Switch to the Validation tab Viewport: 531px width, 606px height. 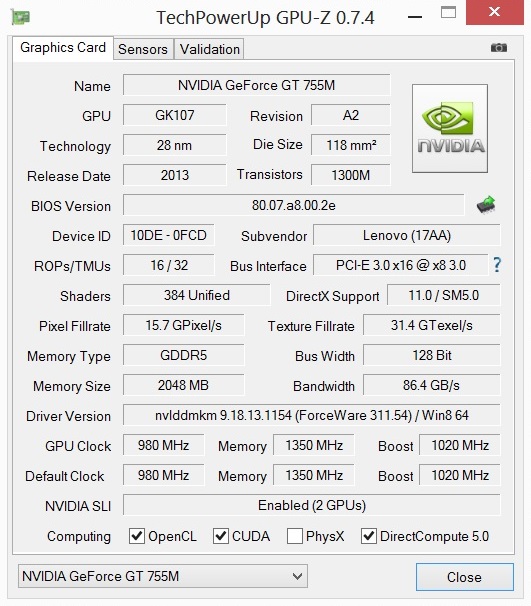(209, 49)
